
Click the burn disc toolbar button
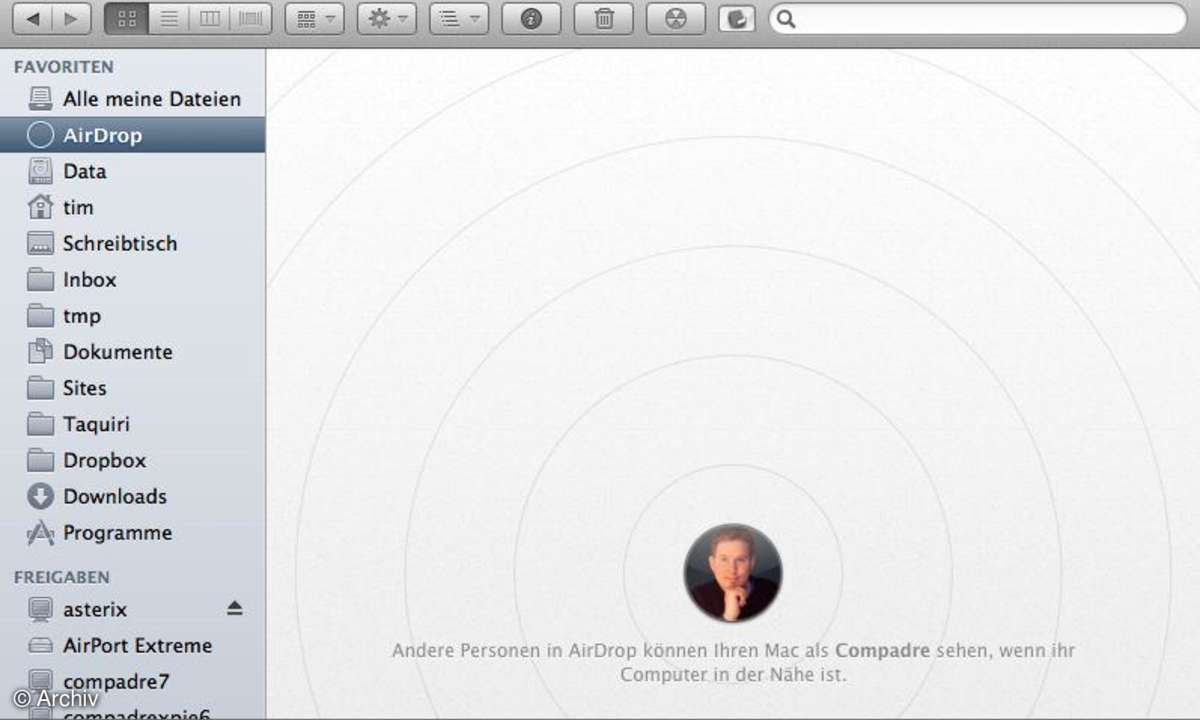tap(676, 18)
